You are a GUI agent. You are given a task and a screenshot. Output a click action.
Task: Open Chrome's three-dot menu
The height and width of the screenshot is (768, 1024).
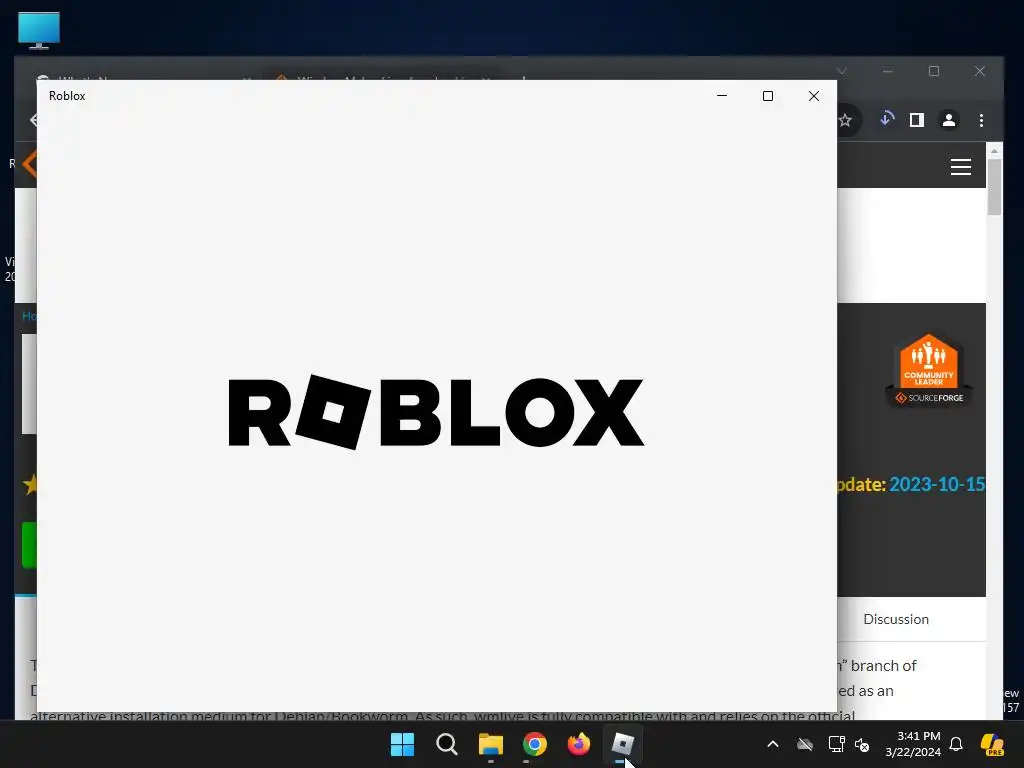(x=981, y=120)
